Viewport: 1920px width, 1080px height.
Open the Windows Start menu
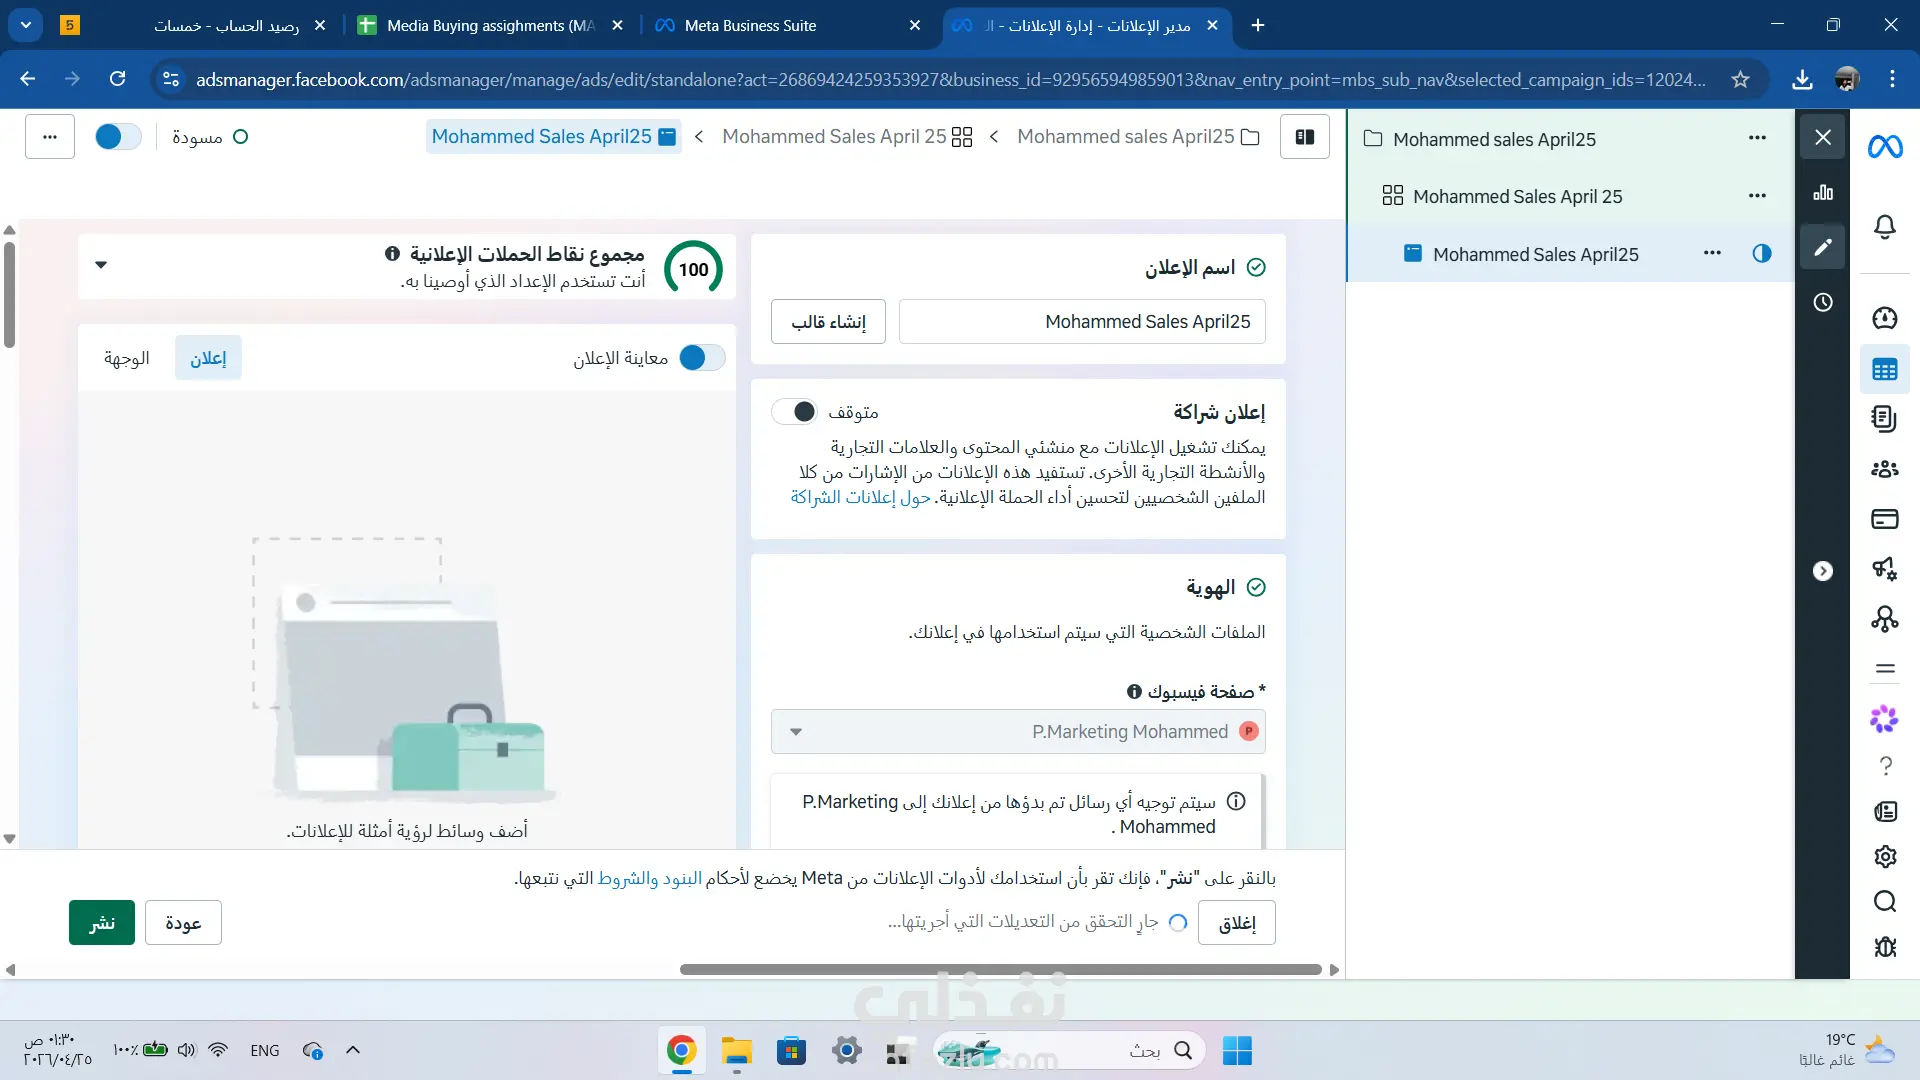click(x=1237, y=1050)
